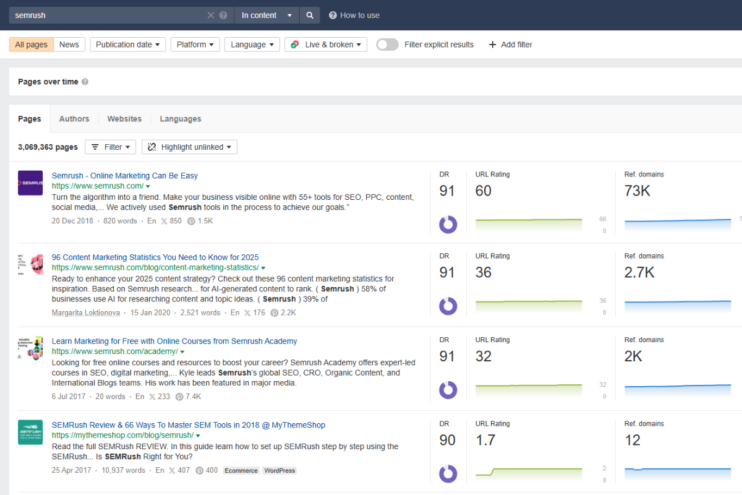Expand the mythemeshop.com URL dropdown arrow
Screen dimensions: 742x495
pyautogui.click(x=198, y=436)
